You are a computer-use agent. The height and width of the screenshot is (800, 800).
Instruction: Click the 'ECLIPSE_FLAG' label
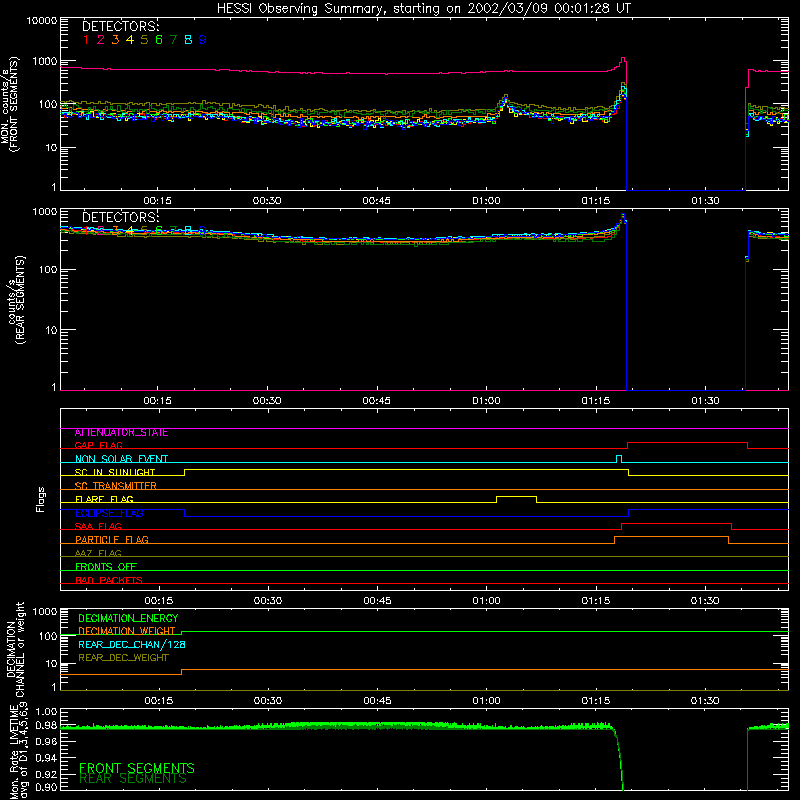[109, 513]
